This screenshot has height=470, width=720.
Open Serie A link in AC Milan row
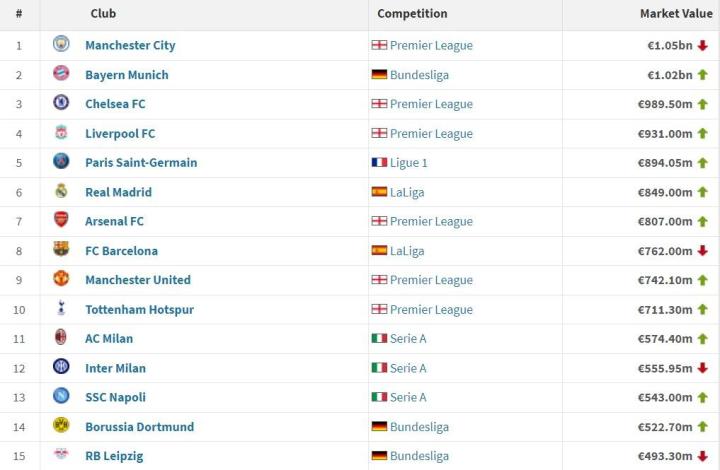point(408,339)
